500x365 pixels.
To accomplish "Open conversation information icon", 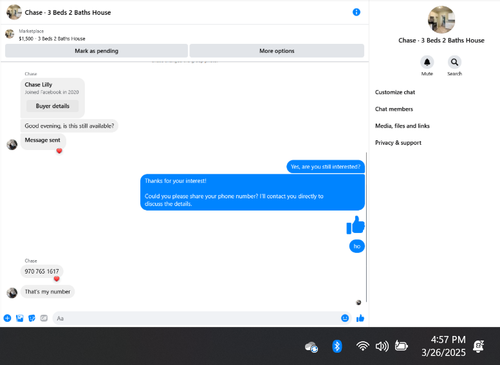I will [356, 12].
